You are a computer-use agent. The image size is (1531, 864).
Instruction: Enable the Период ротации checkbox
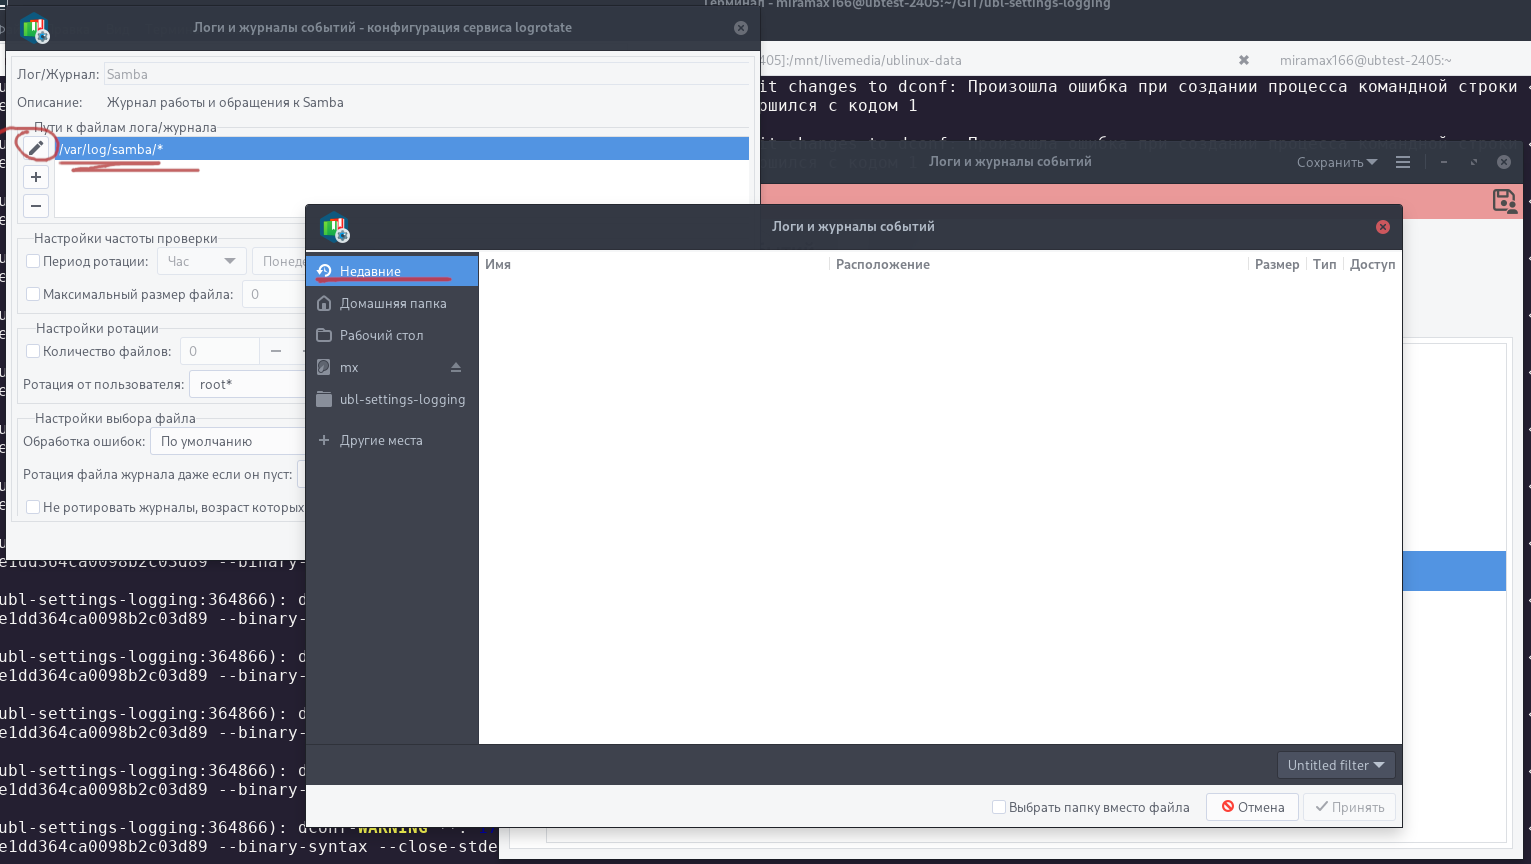[x=33, y=261]
